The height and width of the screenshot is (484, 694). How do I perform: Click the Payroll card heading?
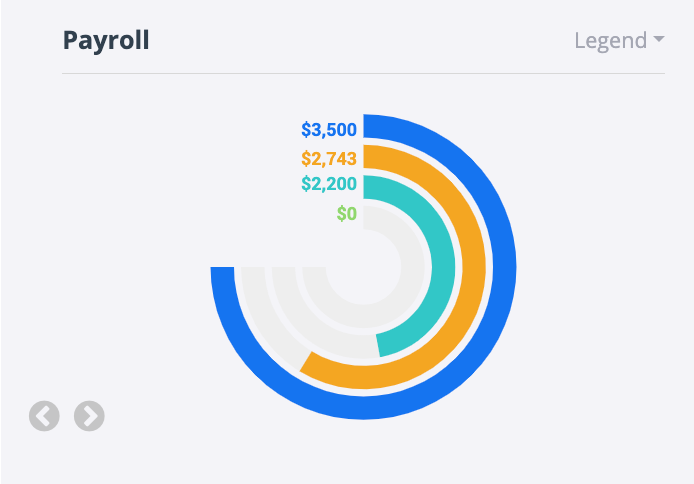106,41
